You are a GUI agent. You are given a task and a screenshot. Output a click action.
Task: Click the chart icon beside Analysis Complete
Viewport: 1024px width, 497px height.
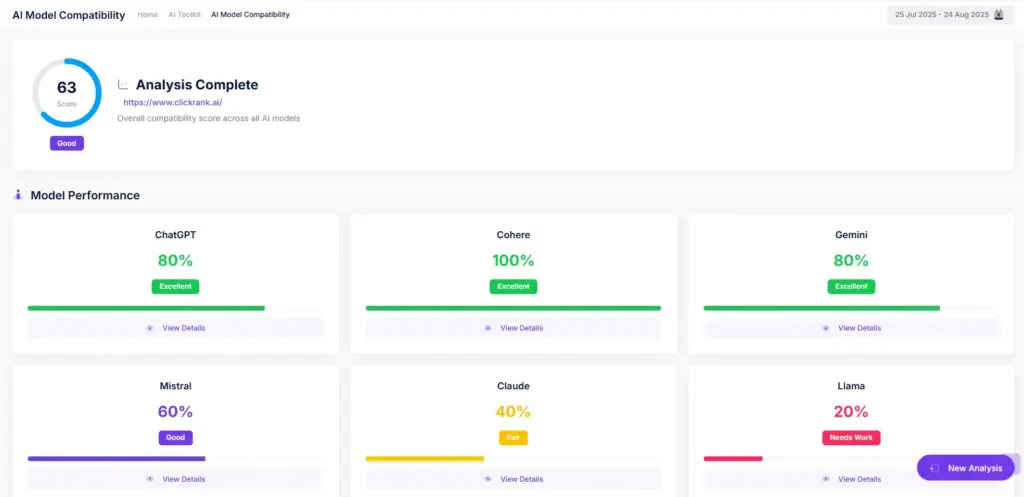[x=123, y=85]
